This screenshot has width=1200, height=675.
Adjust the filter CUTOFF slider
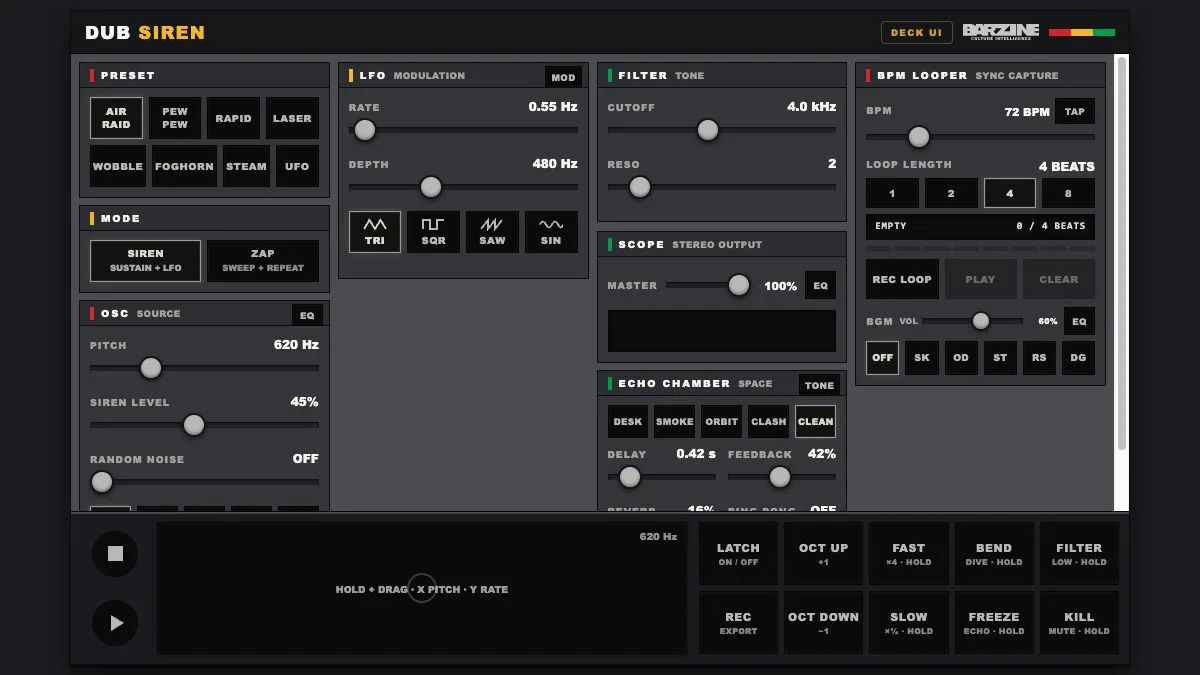click(722, 130)
